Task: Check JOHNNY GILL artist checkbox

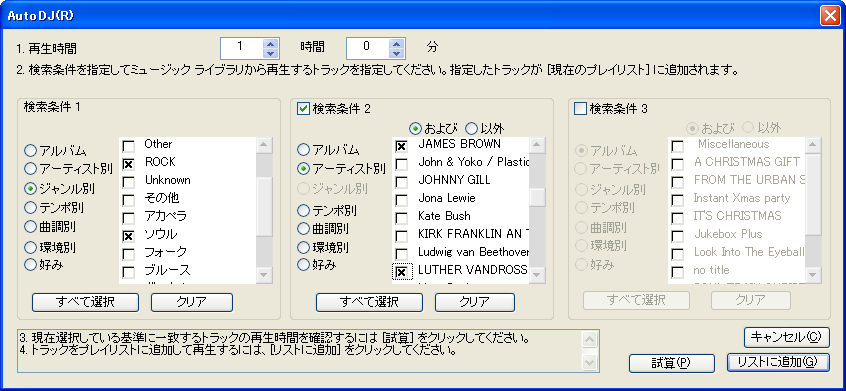Action: click(401, 182)
